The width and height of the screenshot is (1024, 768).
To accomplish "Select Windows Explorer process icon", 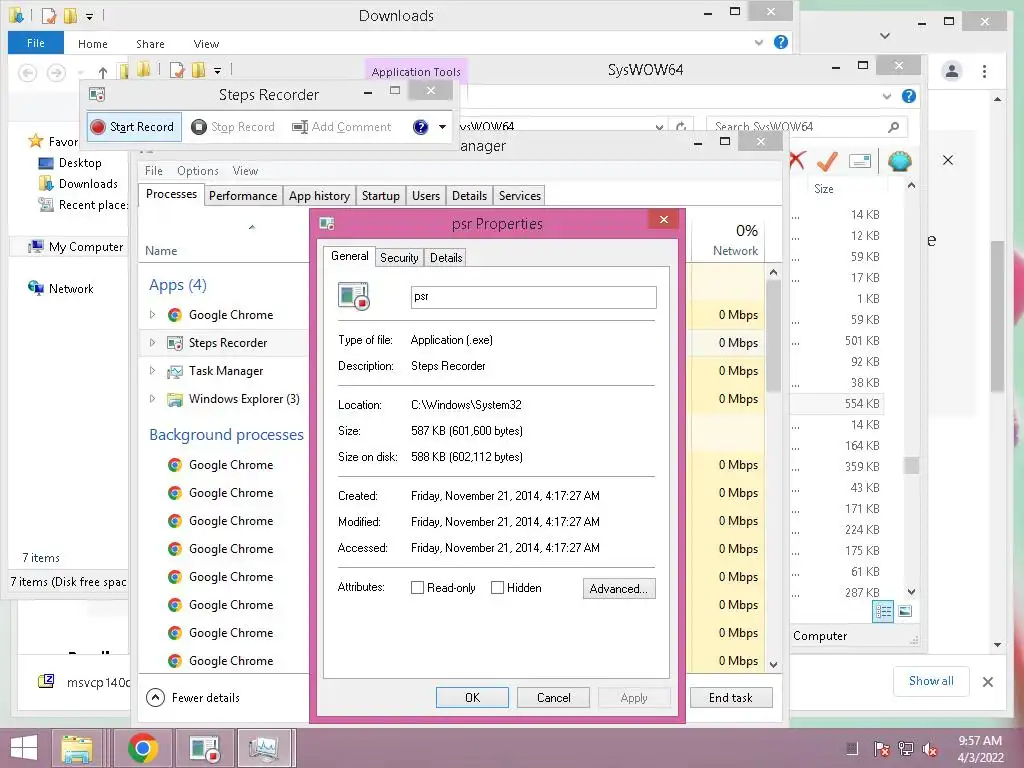I will tap(174, 399).
